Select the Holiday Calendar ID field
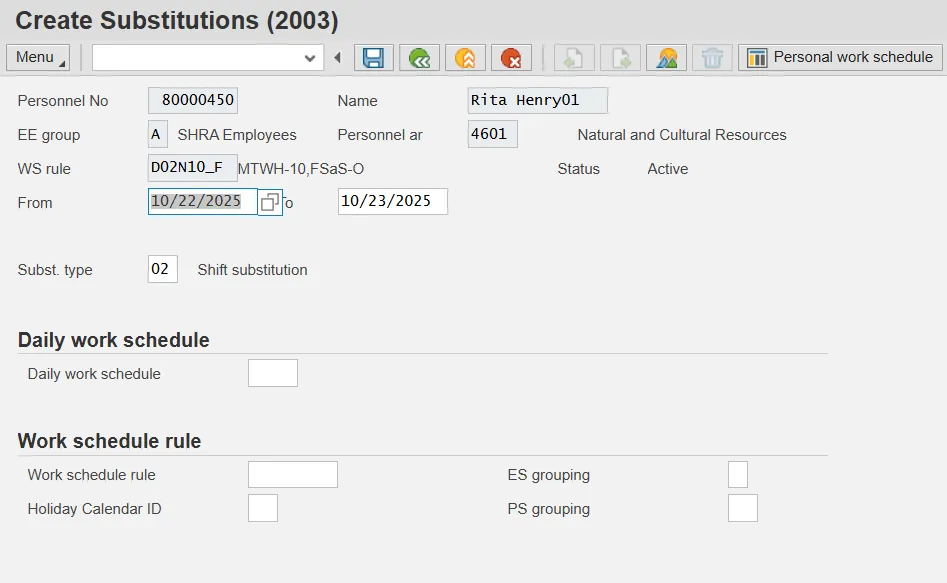947x583 pixels. tap(262, 509)
